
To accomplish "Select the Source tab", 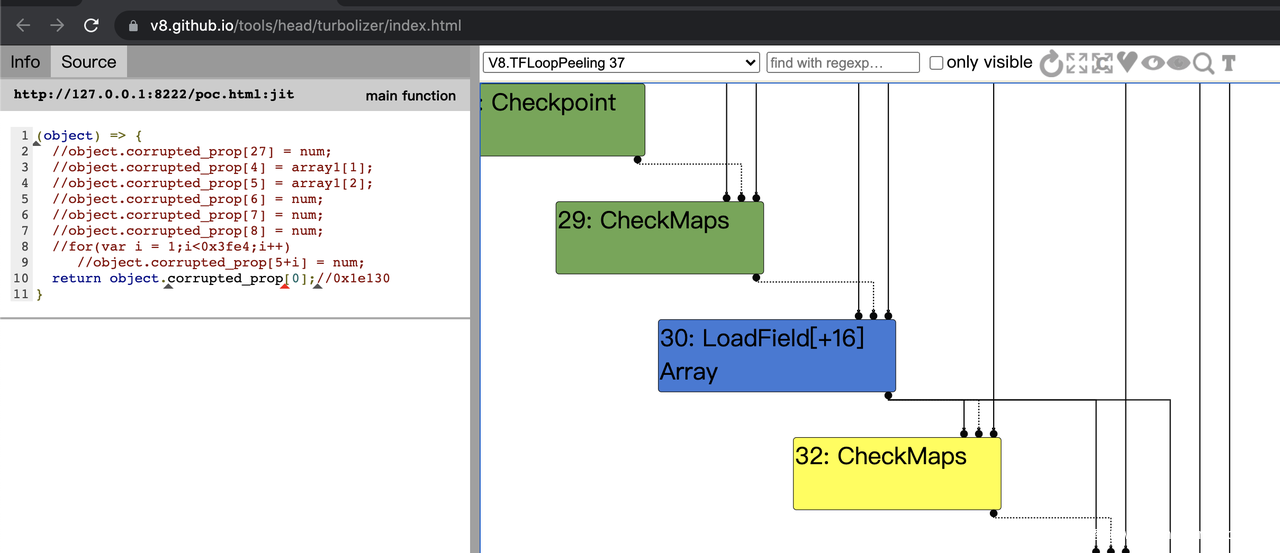I will point(88,62).
